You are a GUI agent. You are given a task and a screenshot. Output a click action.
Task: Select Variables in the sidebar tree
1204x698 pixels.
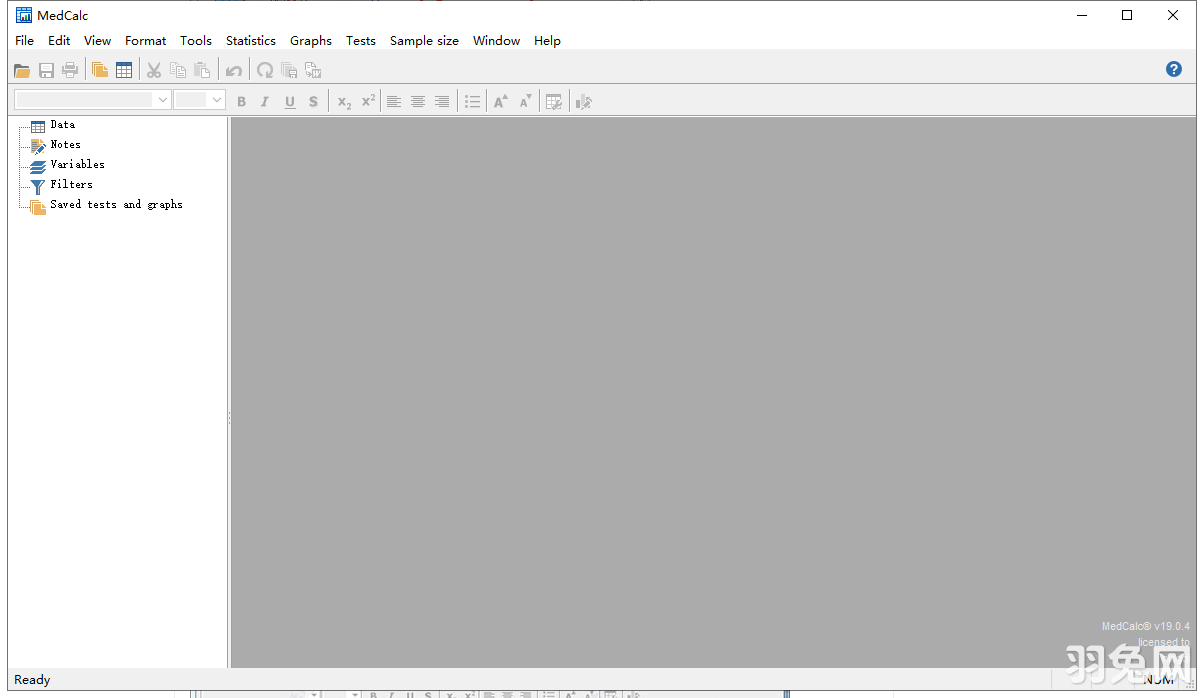click(77, 165)
